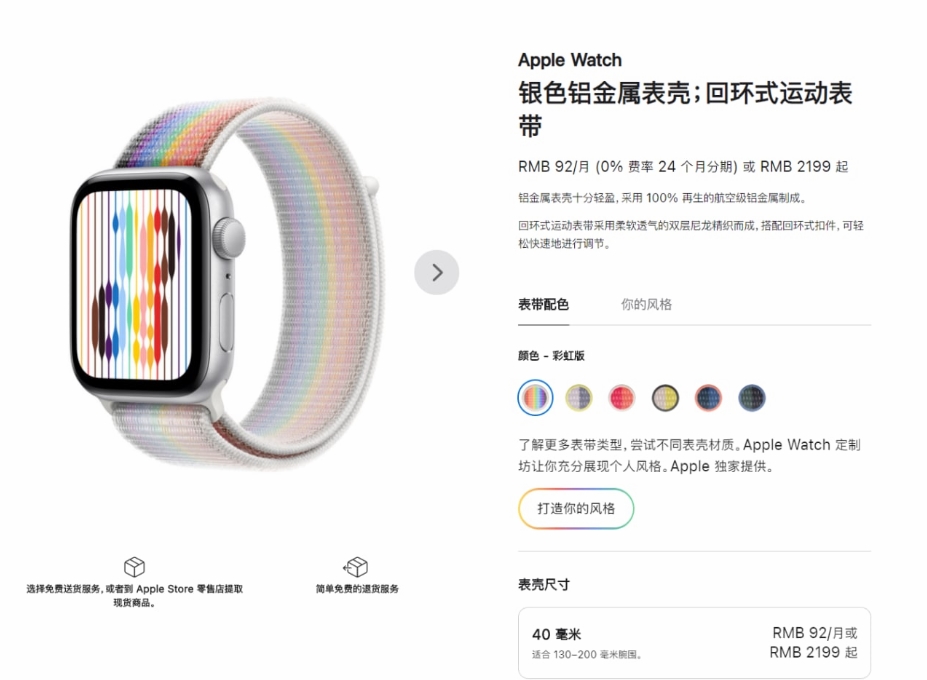
Task: Select the 40 毫米 case size option
Action: point(694,643)
